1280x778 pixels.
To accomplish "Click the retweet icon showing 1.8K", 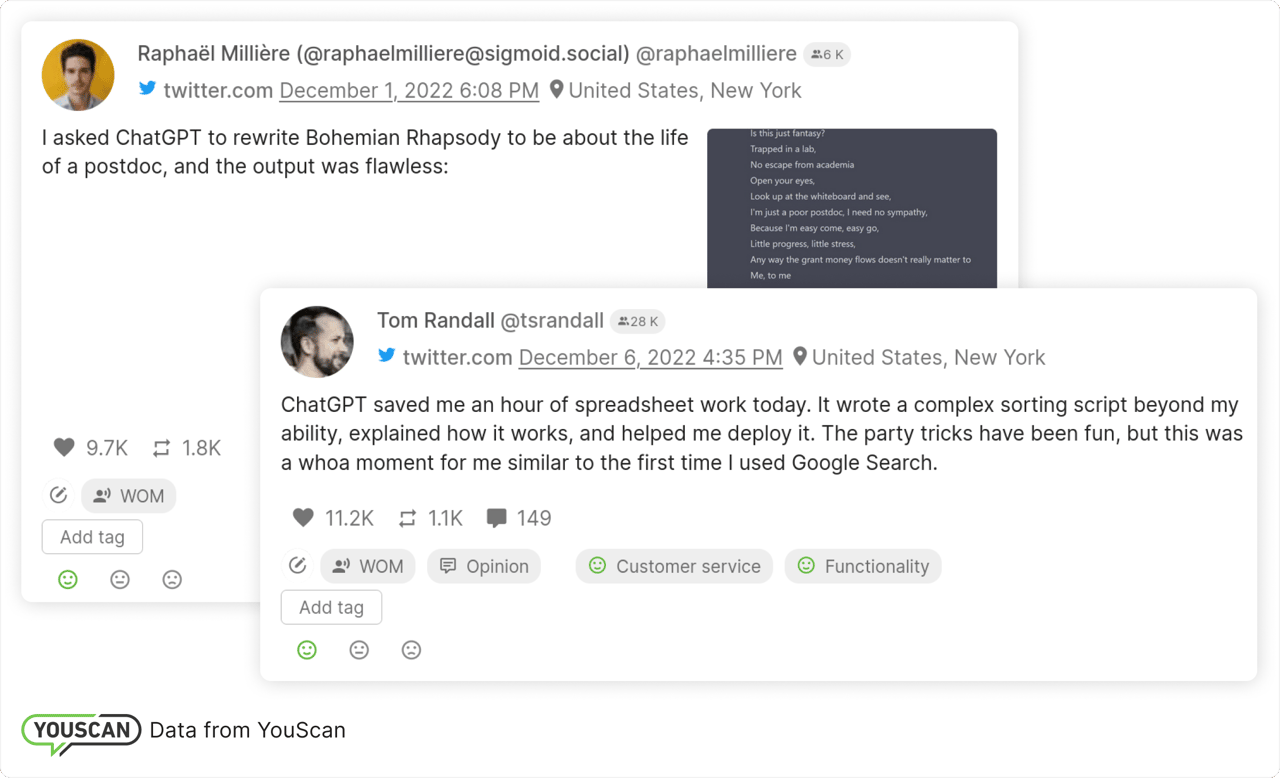I will [x=161, y=448].
